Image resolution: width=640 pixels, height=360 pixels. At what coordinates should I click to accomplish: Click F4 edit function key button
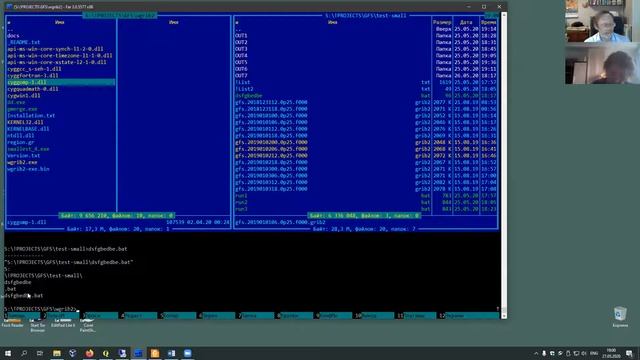[x=138, y=316]
